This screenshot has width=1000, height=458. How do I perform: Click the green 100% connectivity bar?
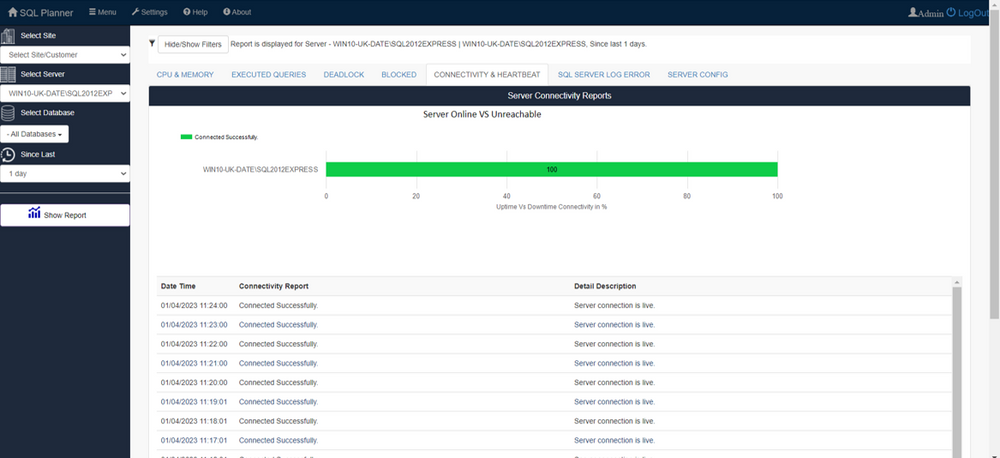[551, 170]
